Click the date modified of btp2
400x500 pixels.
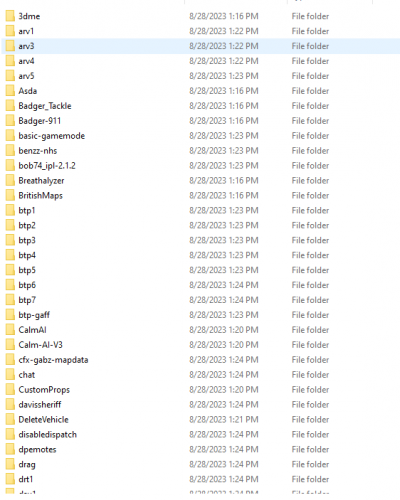[224, 225]
